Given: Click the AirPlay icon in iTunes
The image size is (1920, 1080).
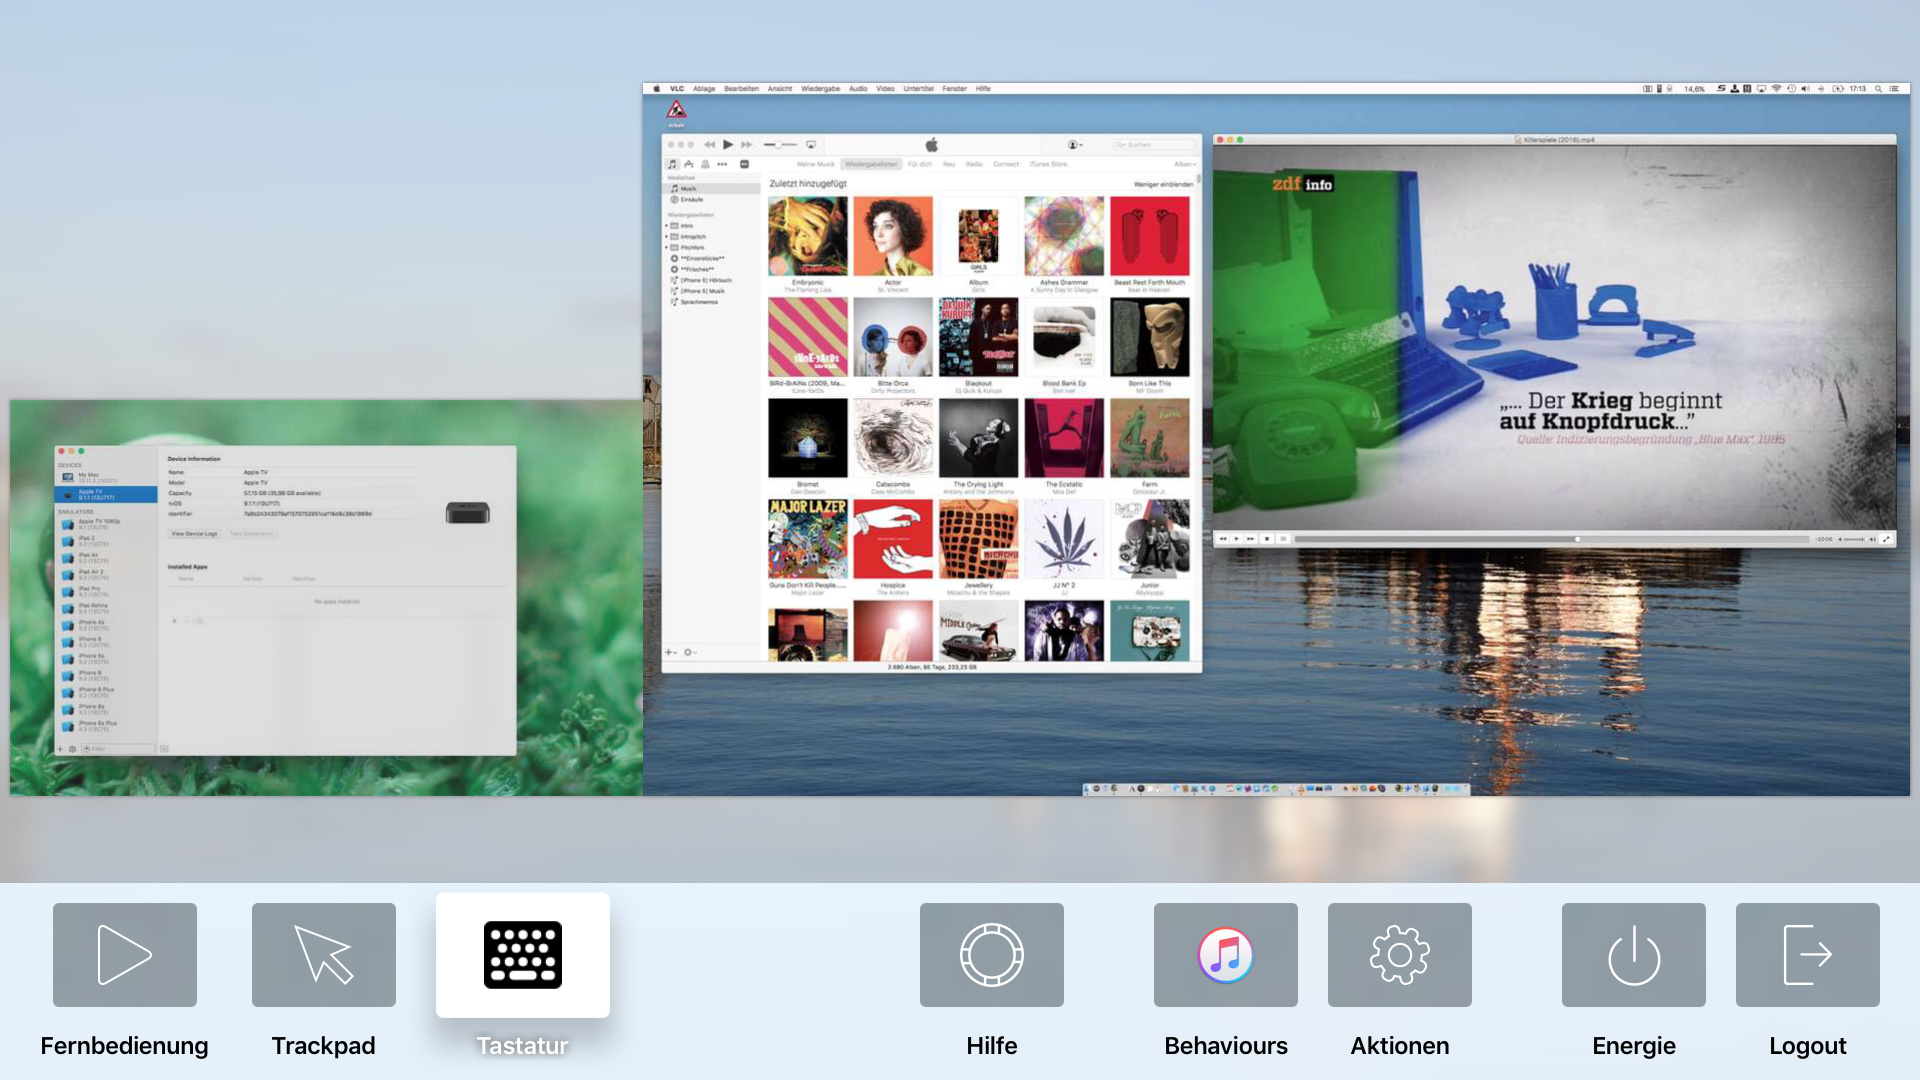Looking at the screenshot, I should click(811, 145).
